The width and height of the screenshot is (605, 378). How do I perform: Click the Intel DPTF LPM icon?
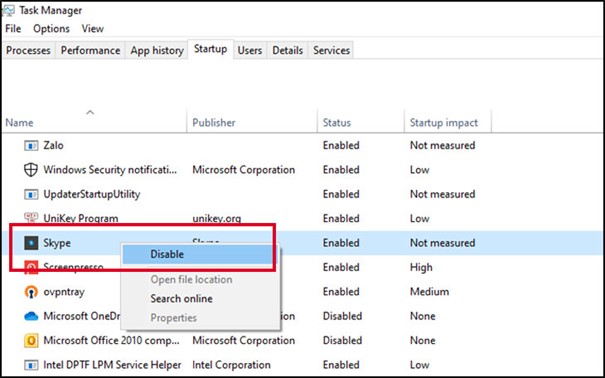coord(31,365)
